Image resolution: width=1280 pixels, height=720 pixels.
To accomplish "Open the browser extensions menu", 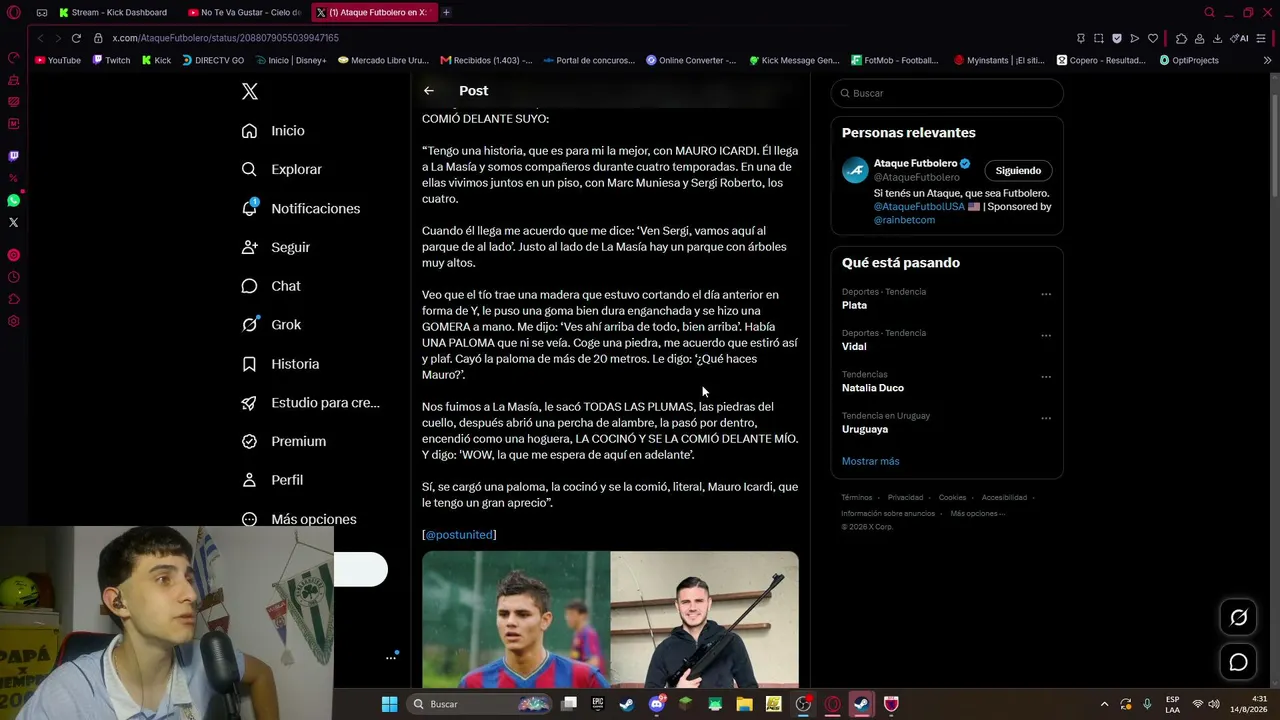I will tap(1181, 38).
